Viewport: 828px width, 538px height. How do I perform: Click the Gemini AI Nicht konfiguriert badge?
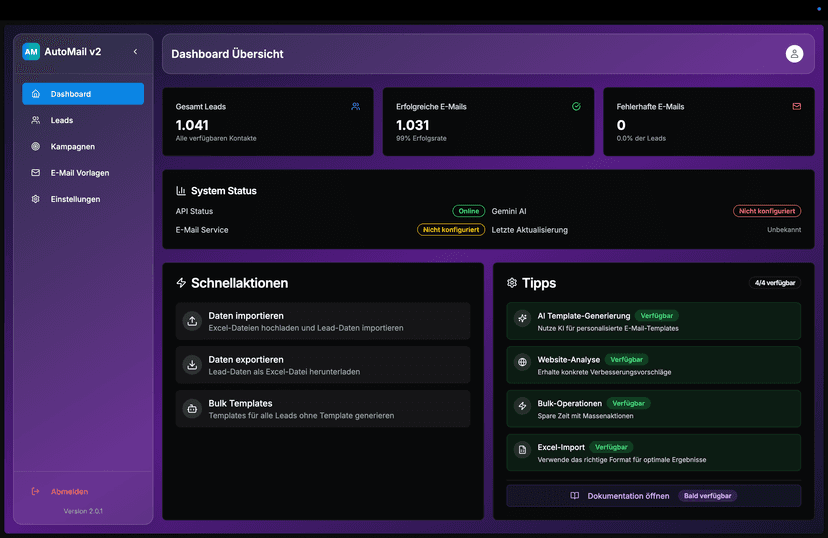[767, 211]
